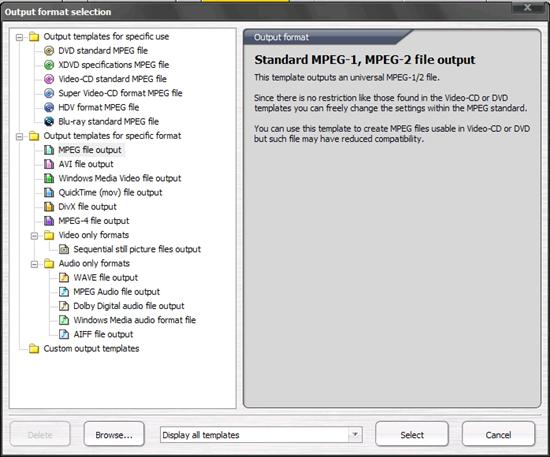This screenshot has width=550, height=457.
Task: Choose Sequential still picture files output
Action: click(137, 249)
